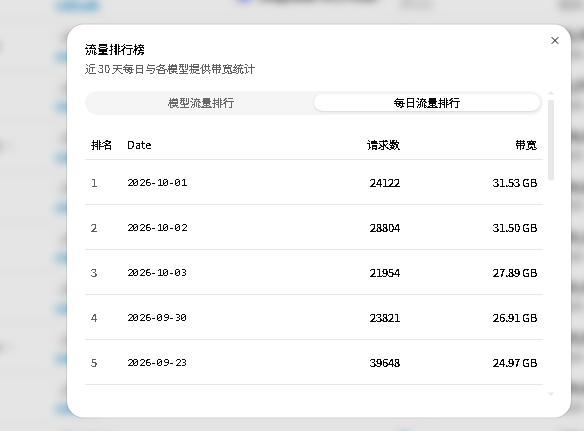Image resolution: width=584 pixels, height=431 pixels.
Task: Click bandwidth value 31.53 GB
Action: [x=515, y=183]
